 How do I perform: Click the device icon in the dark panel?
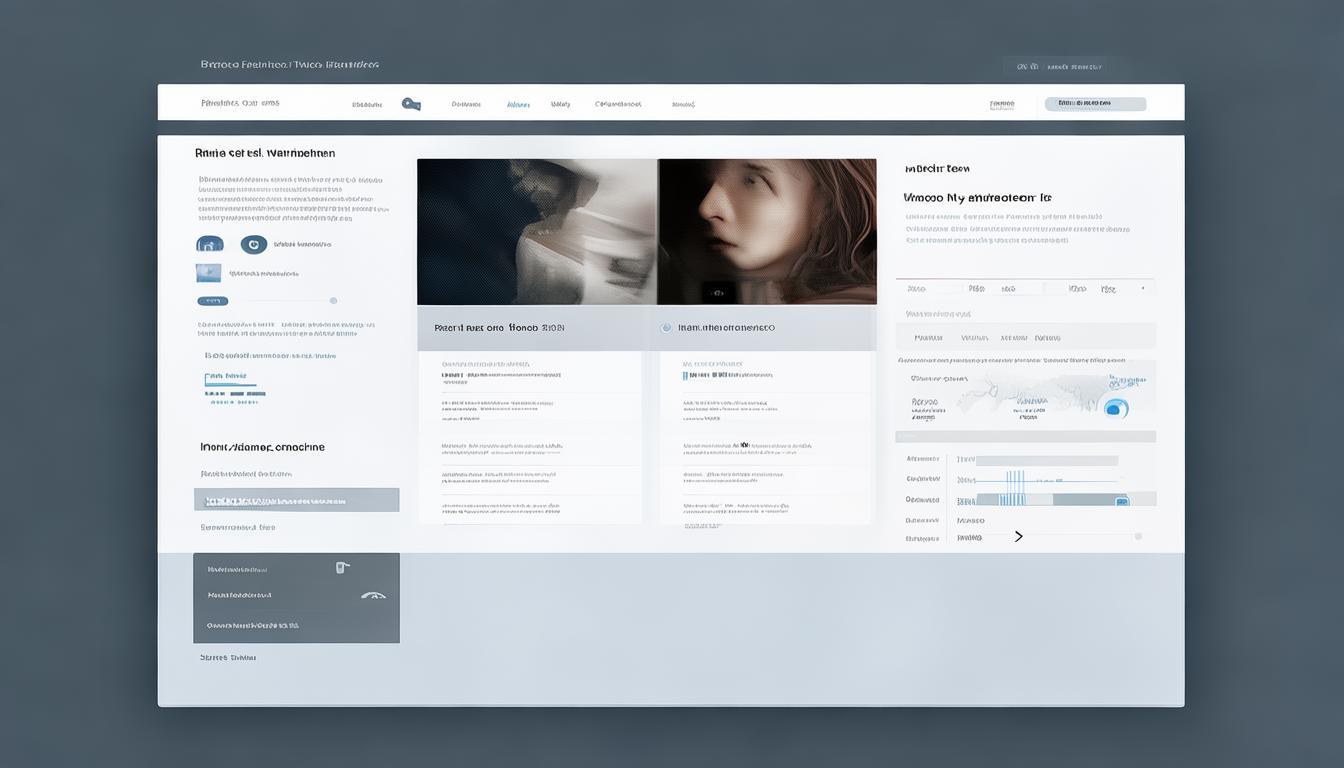342,567
